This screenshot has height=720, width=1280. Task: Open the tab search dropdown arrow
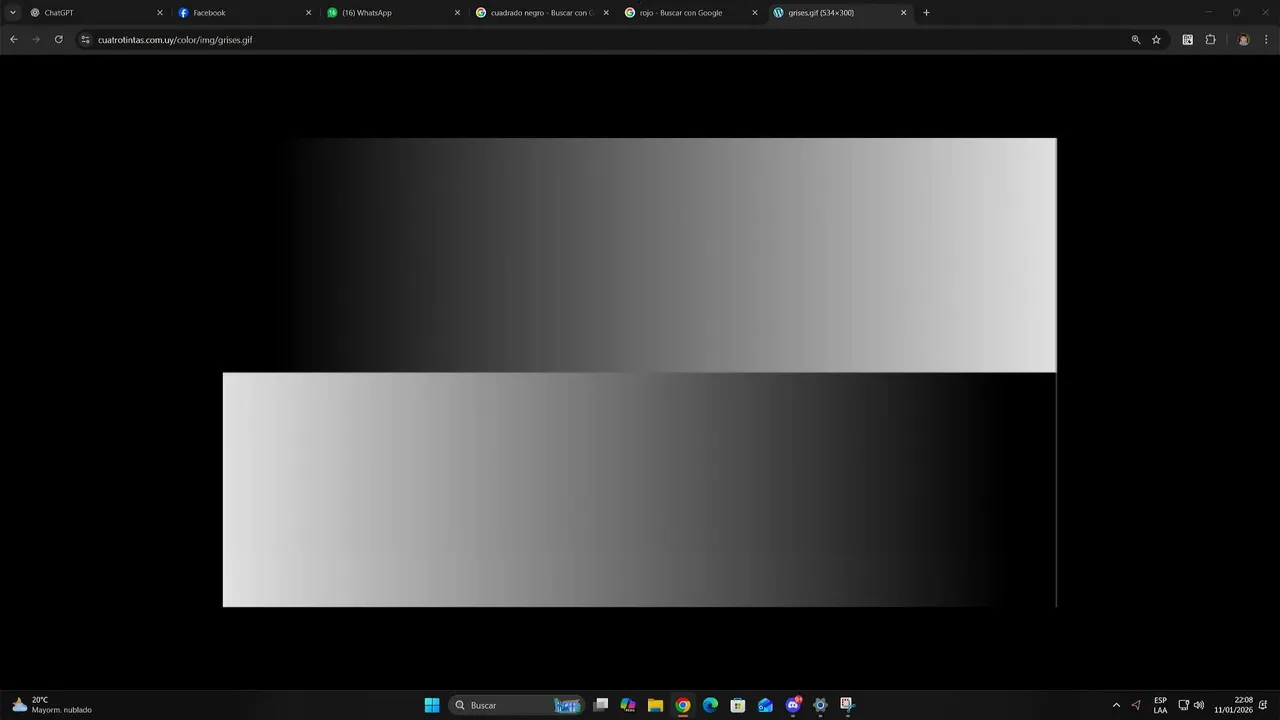point(13,13)
